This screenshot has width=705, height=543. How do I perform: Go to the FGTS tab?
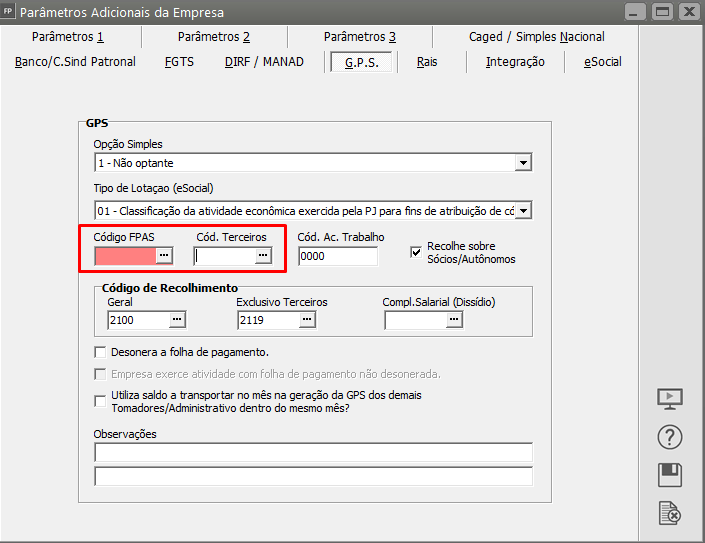pyautogui.click(x=179, y=62)
